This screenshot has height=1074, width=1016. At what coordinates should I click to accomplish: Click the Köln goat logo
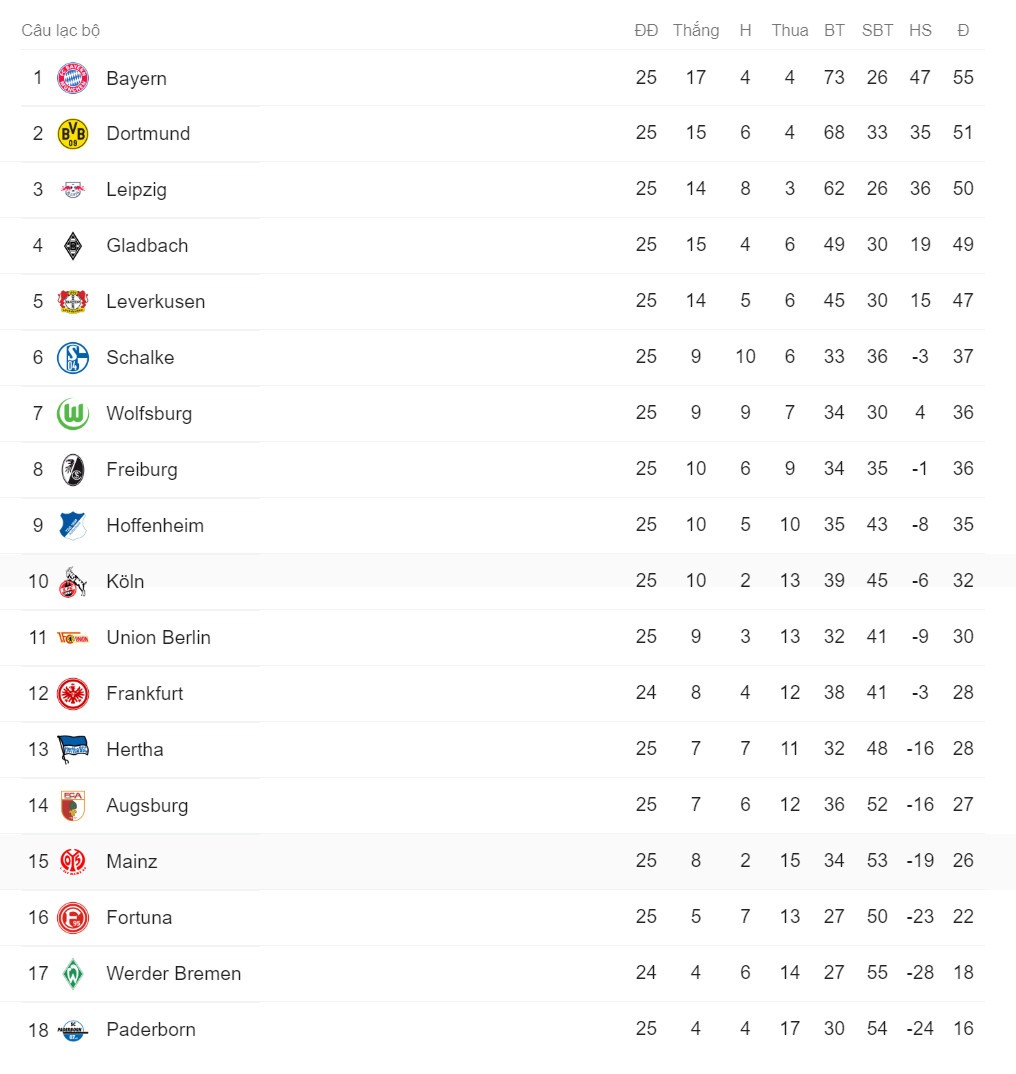click(73, 582)
